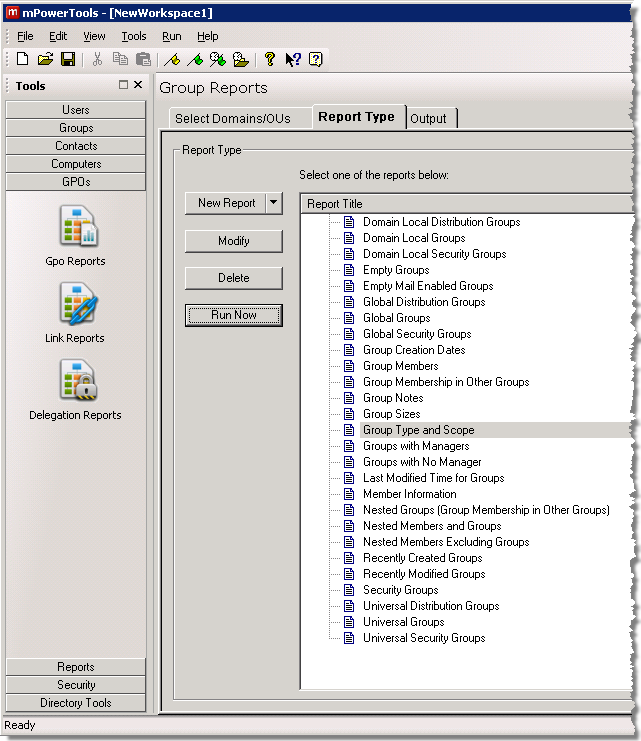Click the help balloon question icon
This screenshot has width=641, height=741.
click(x=316, y=59)
